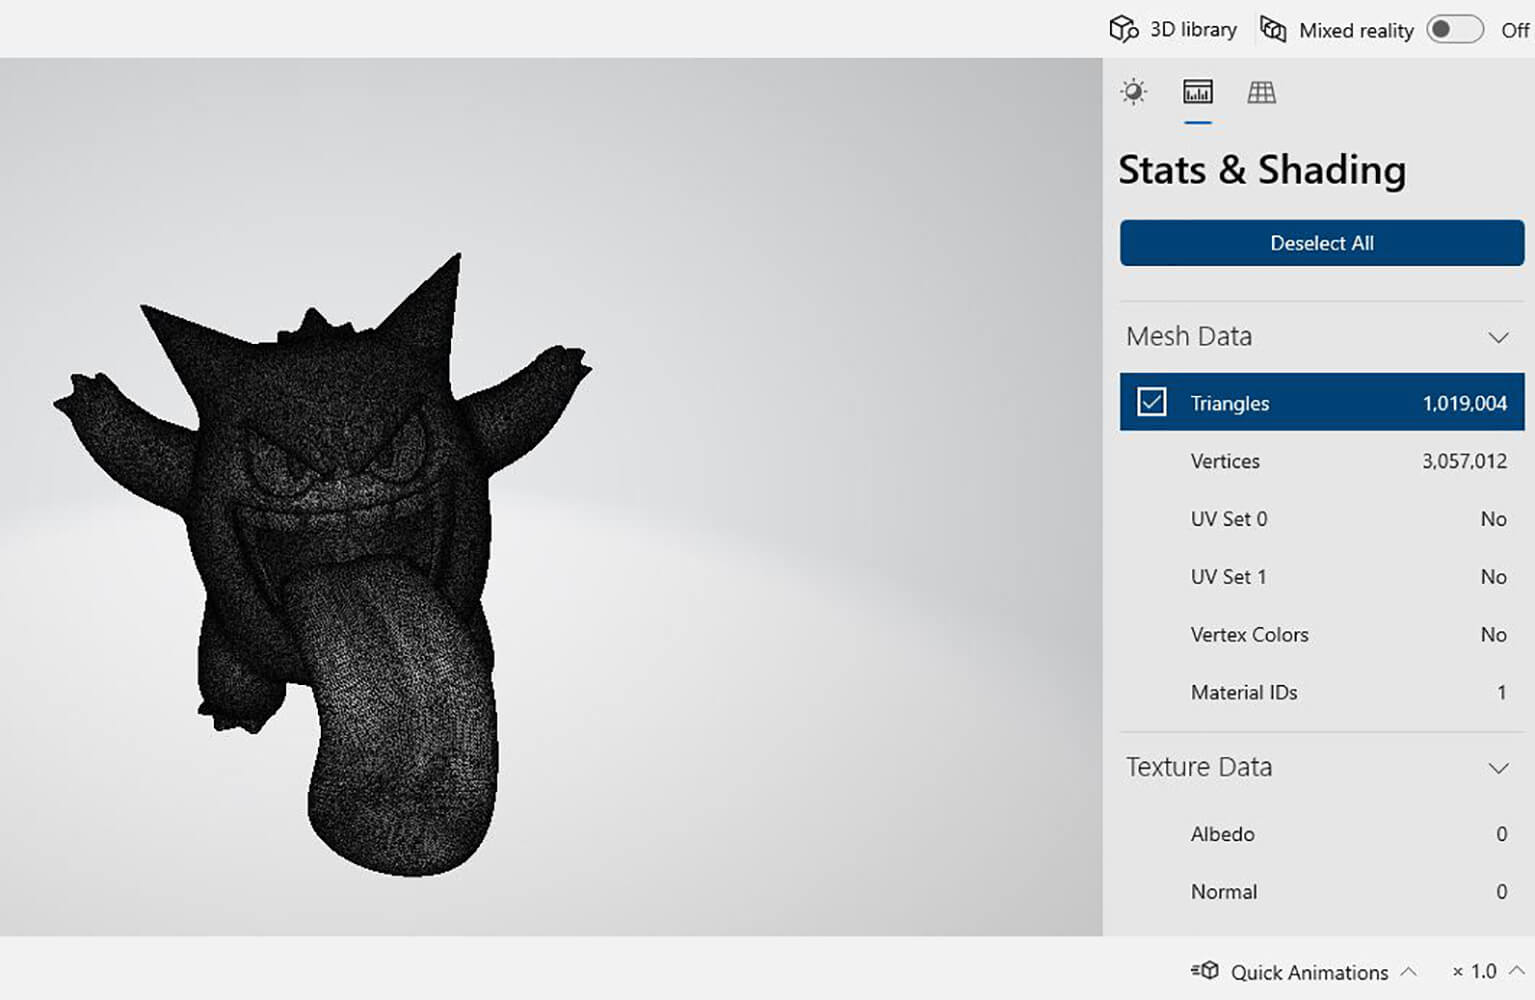Open the 3D library
Screen dimensions: 1535x1000
[x=1173, y=29]
